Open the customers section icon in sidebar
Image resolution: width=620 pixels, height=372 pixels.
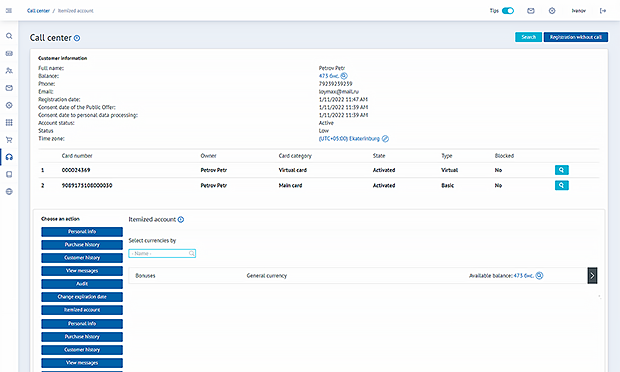coord(9,71)
